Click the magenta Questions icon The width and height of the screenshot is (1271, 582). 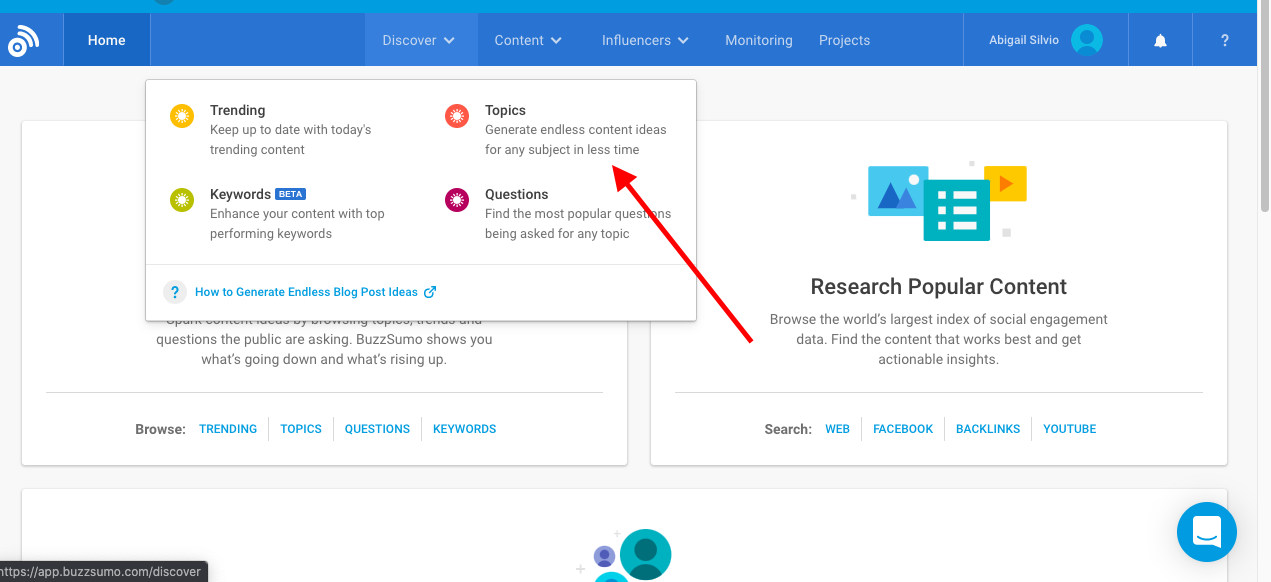point(457,200)
